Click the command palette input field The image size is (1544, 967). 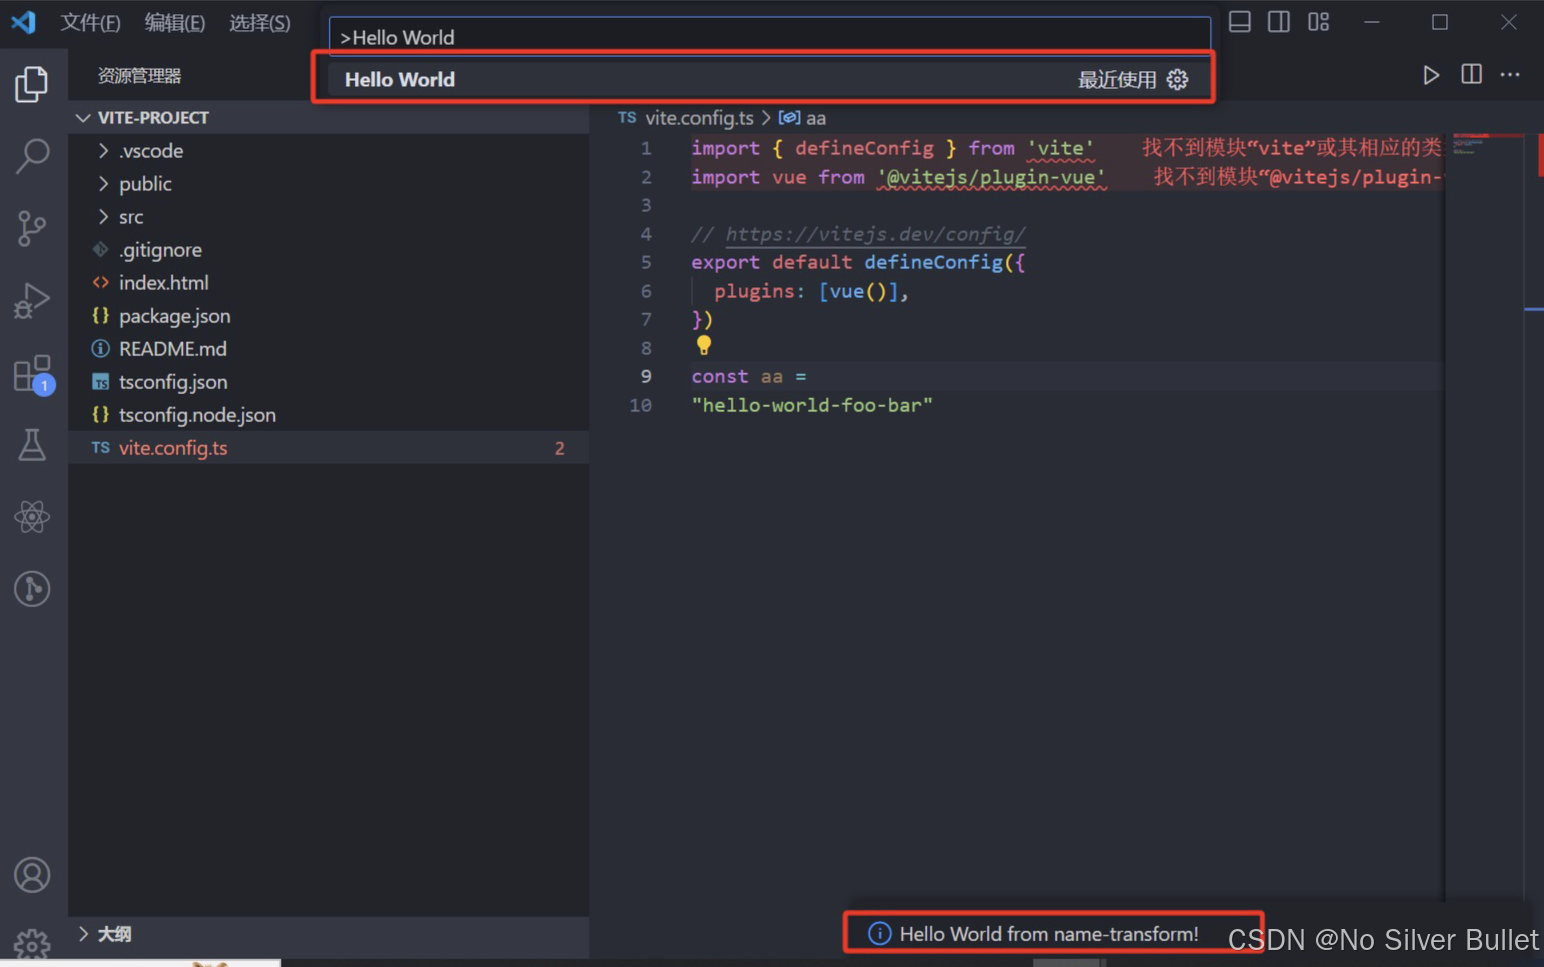770,37
